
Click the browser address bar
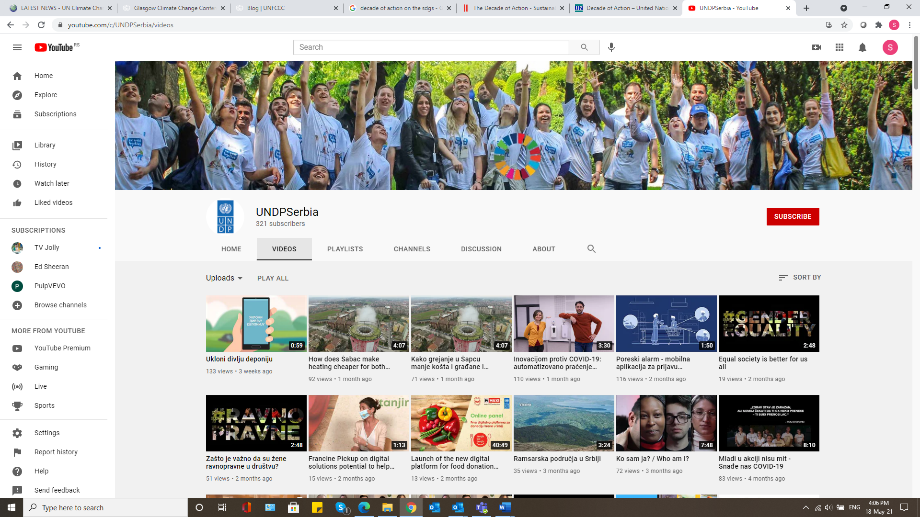(x=440, y=25)
